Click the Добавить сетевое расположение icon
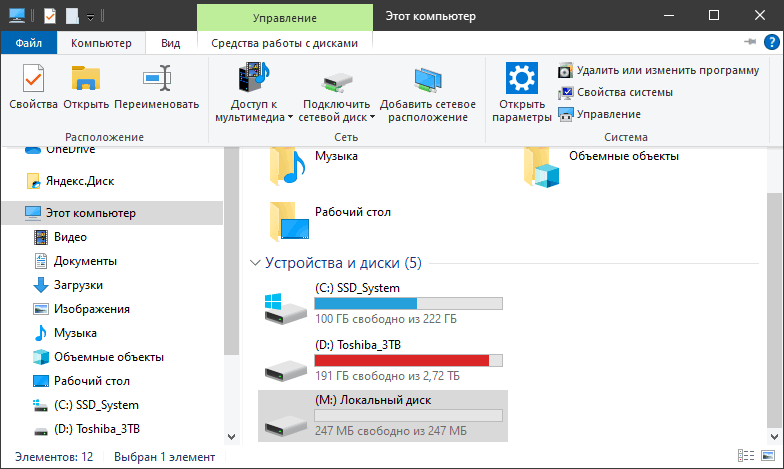Viewport: 784px width, 469px height. pos(428,80)
